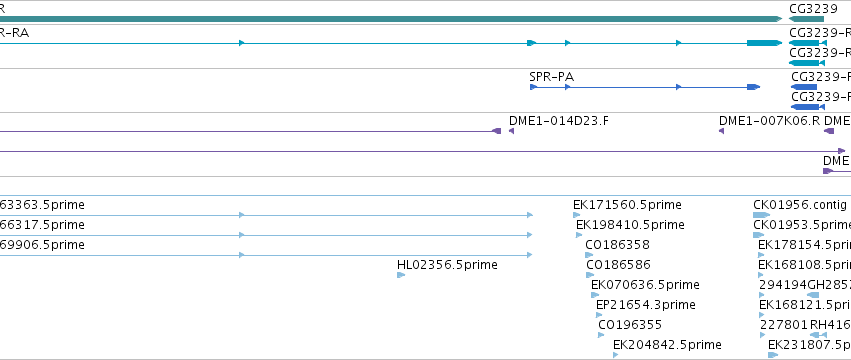
Task: Select the EP21654.3prime feature arrow
Action: tap(599, 315)
